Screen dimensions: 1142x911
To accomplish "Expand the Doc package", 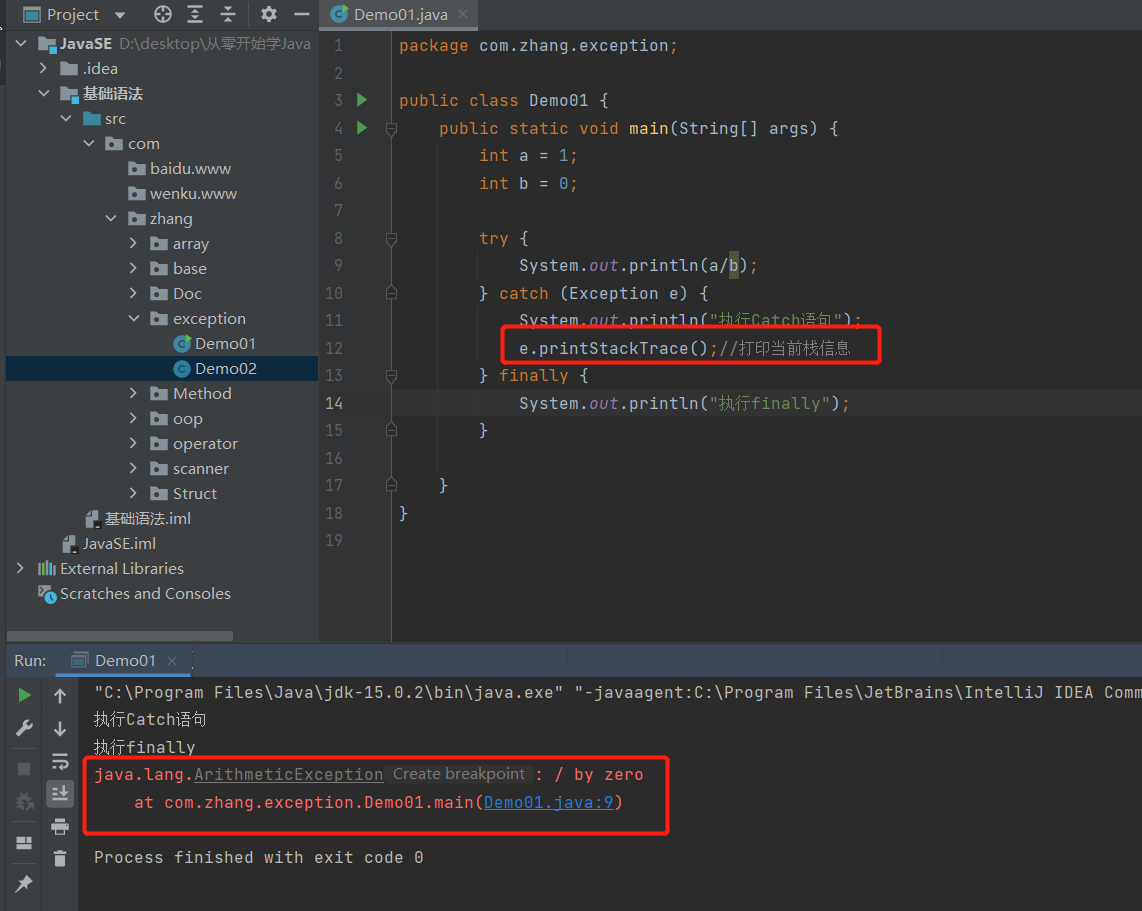I will (133, 293).
